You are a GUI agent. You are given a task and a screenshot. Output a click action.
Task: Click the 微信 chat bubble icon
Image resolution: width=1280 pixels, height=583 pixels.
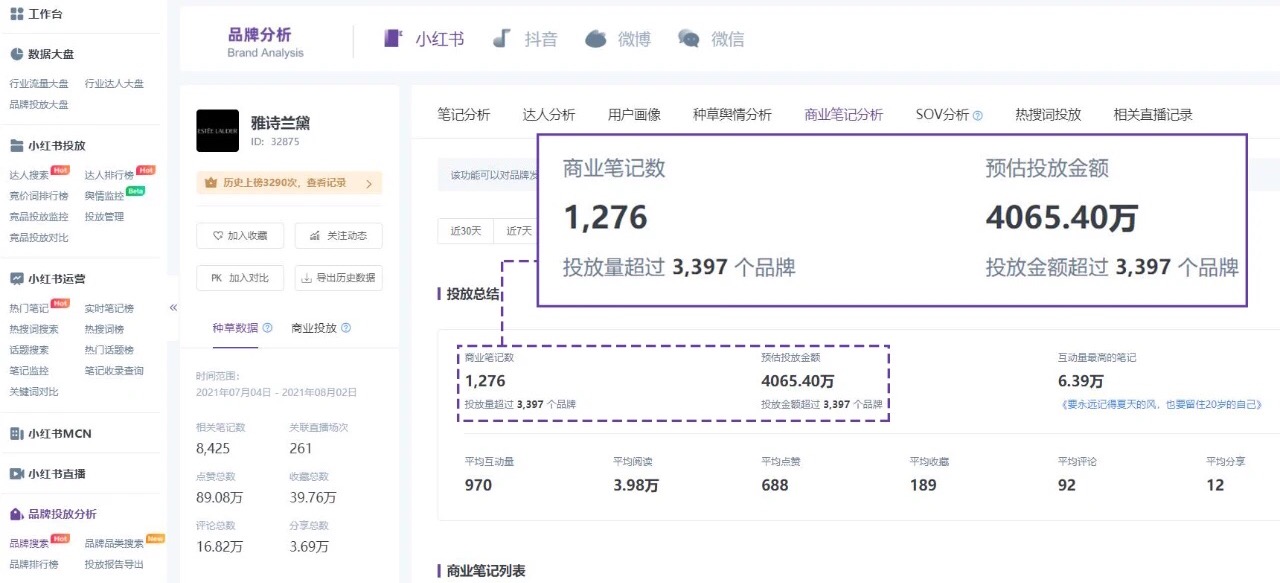(689, 39)
